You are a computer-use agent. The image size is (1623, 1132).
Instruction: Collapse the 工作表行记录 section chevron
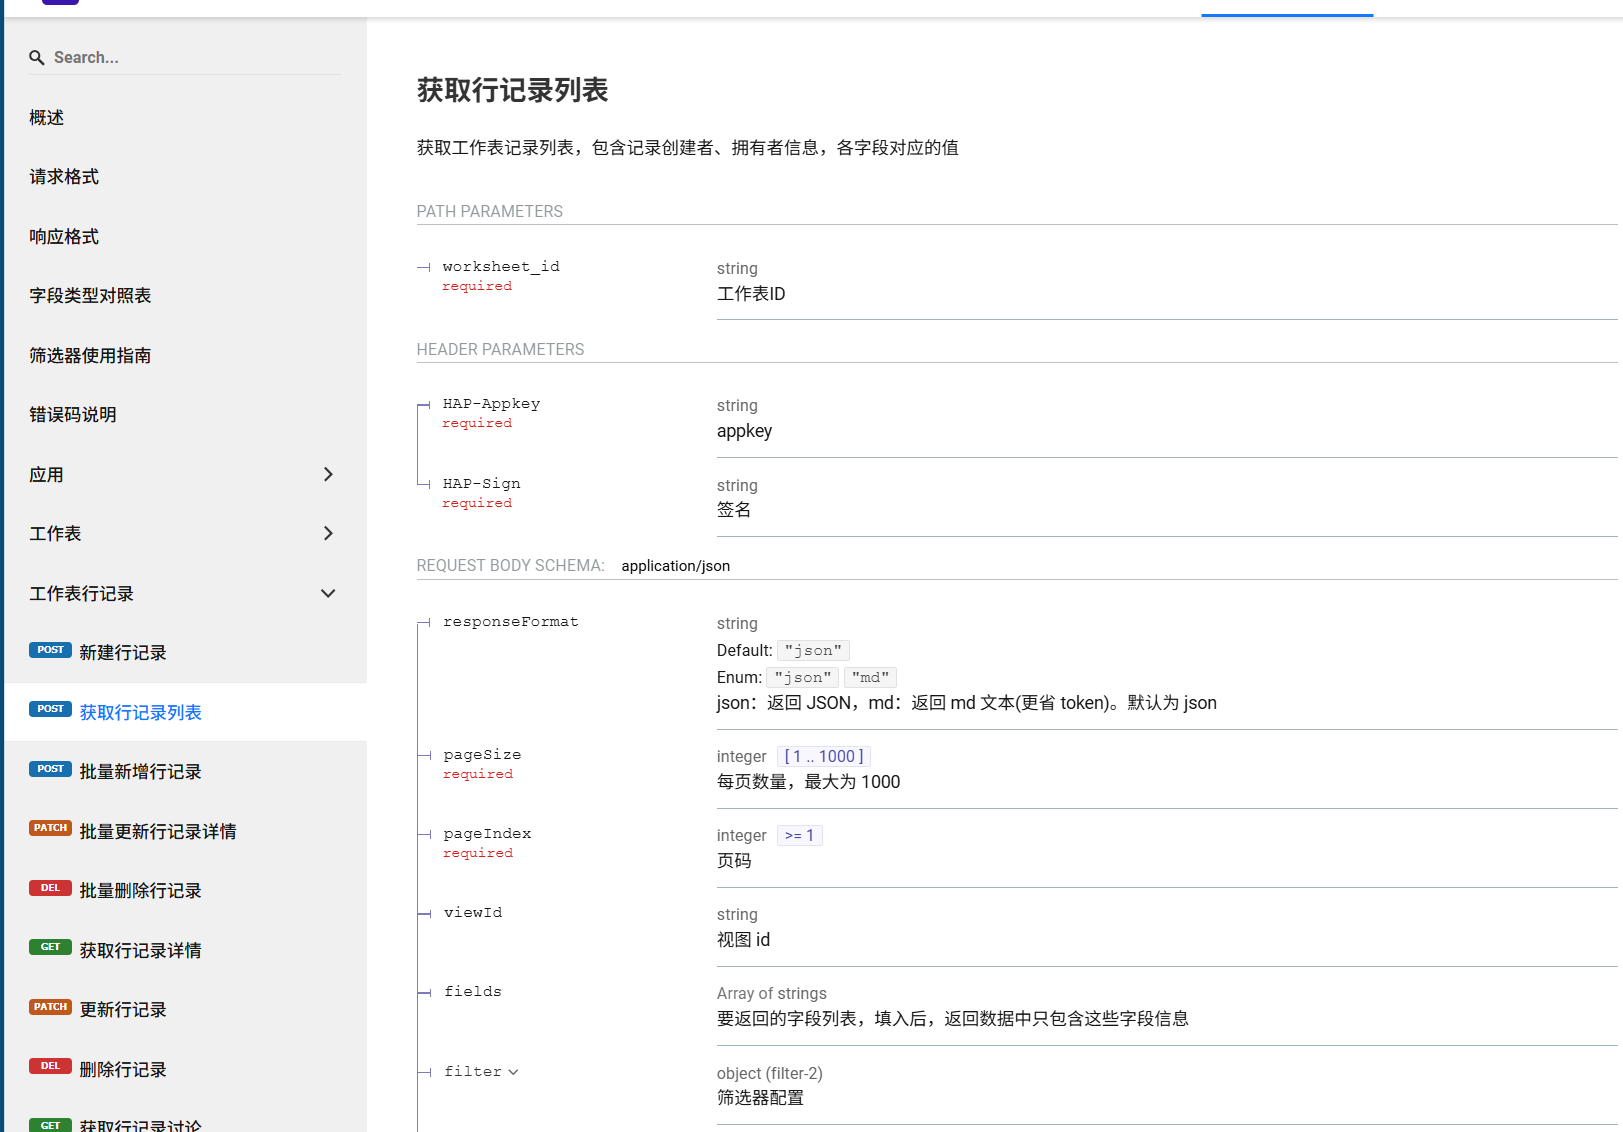[328, 593]
